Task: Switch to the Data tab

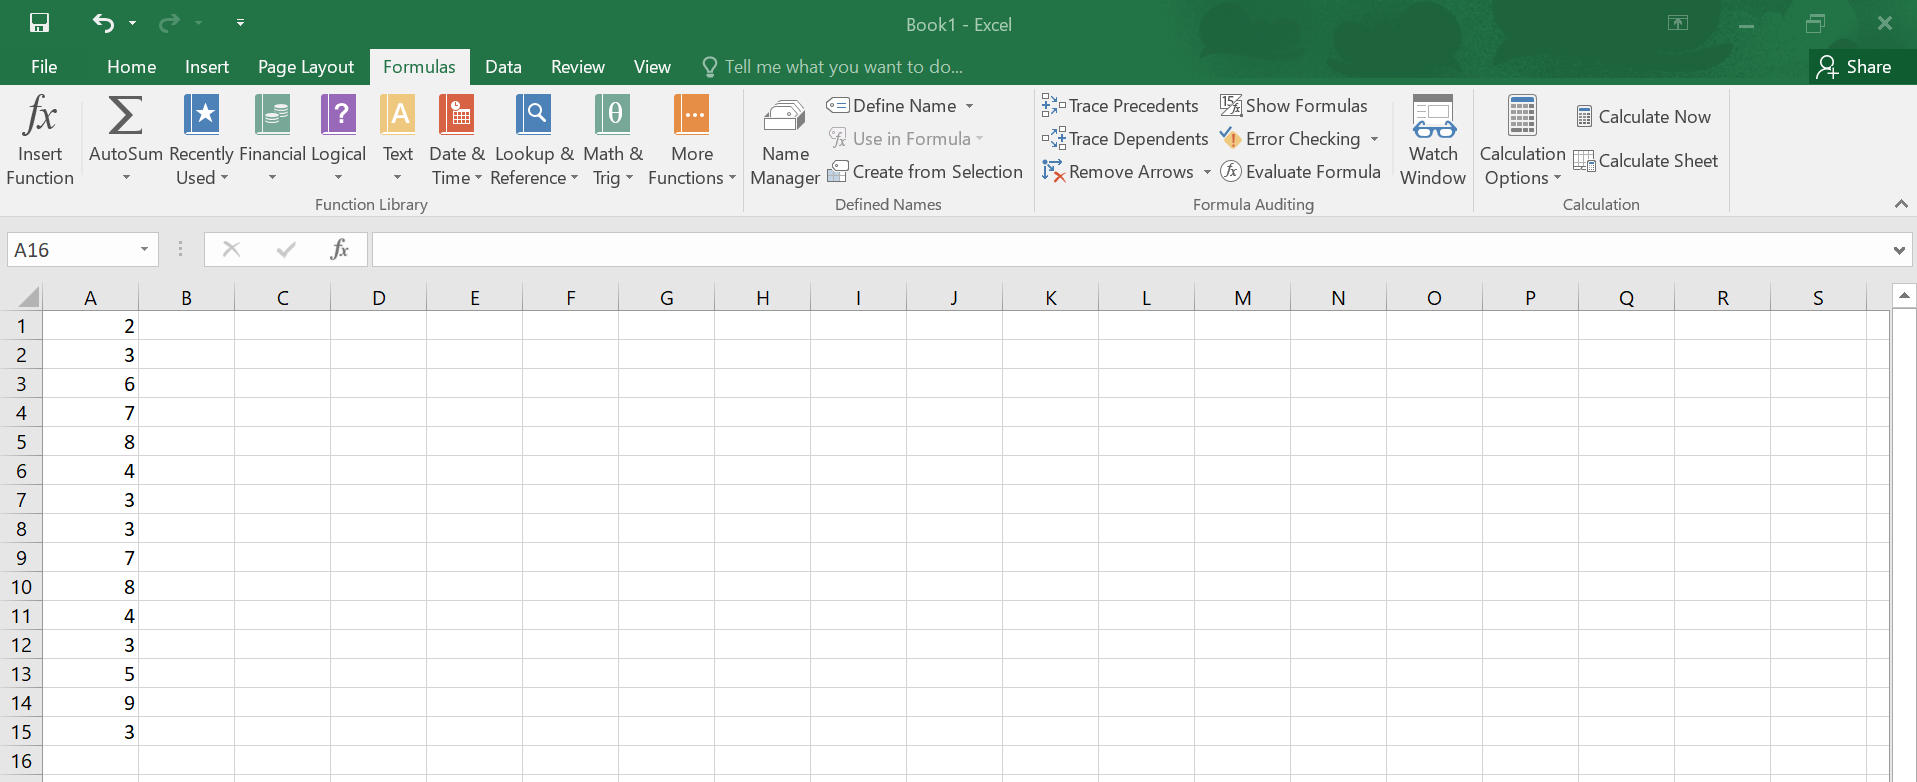Action: click(503, 66)
